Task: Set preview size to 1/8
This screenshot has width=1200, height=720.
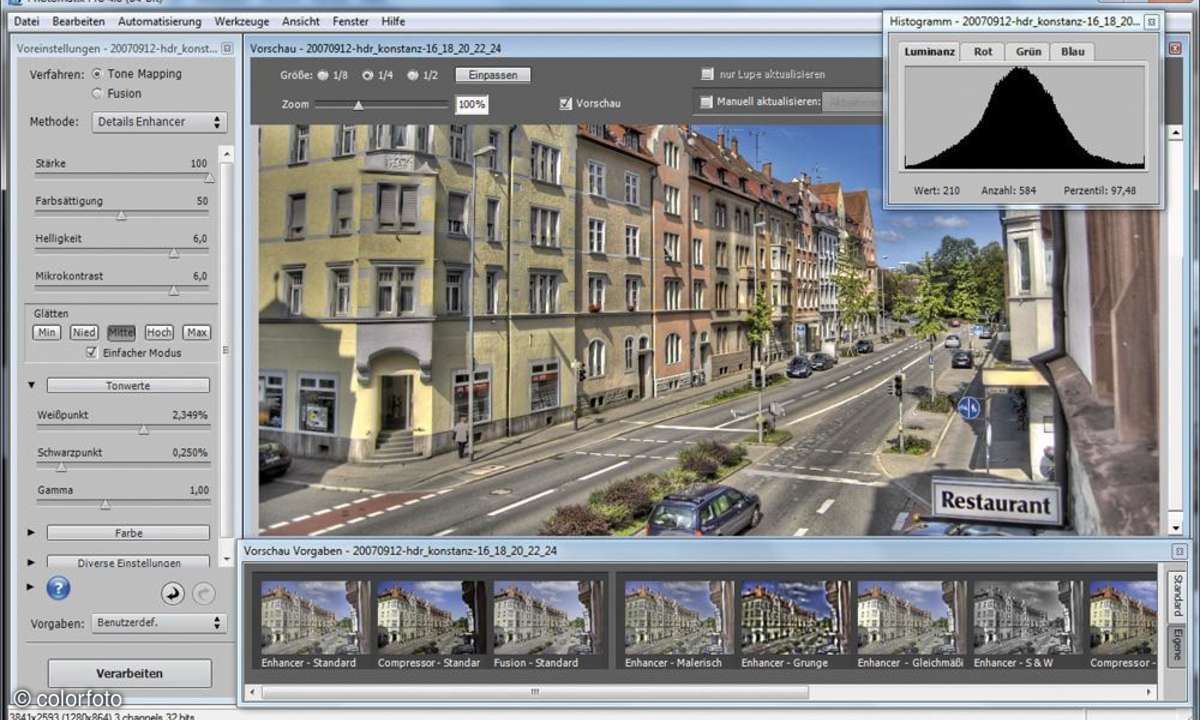Action: (x=323, y=75)
